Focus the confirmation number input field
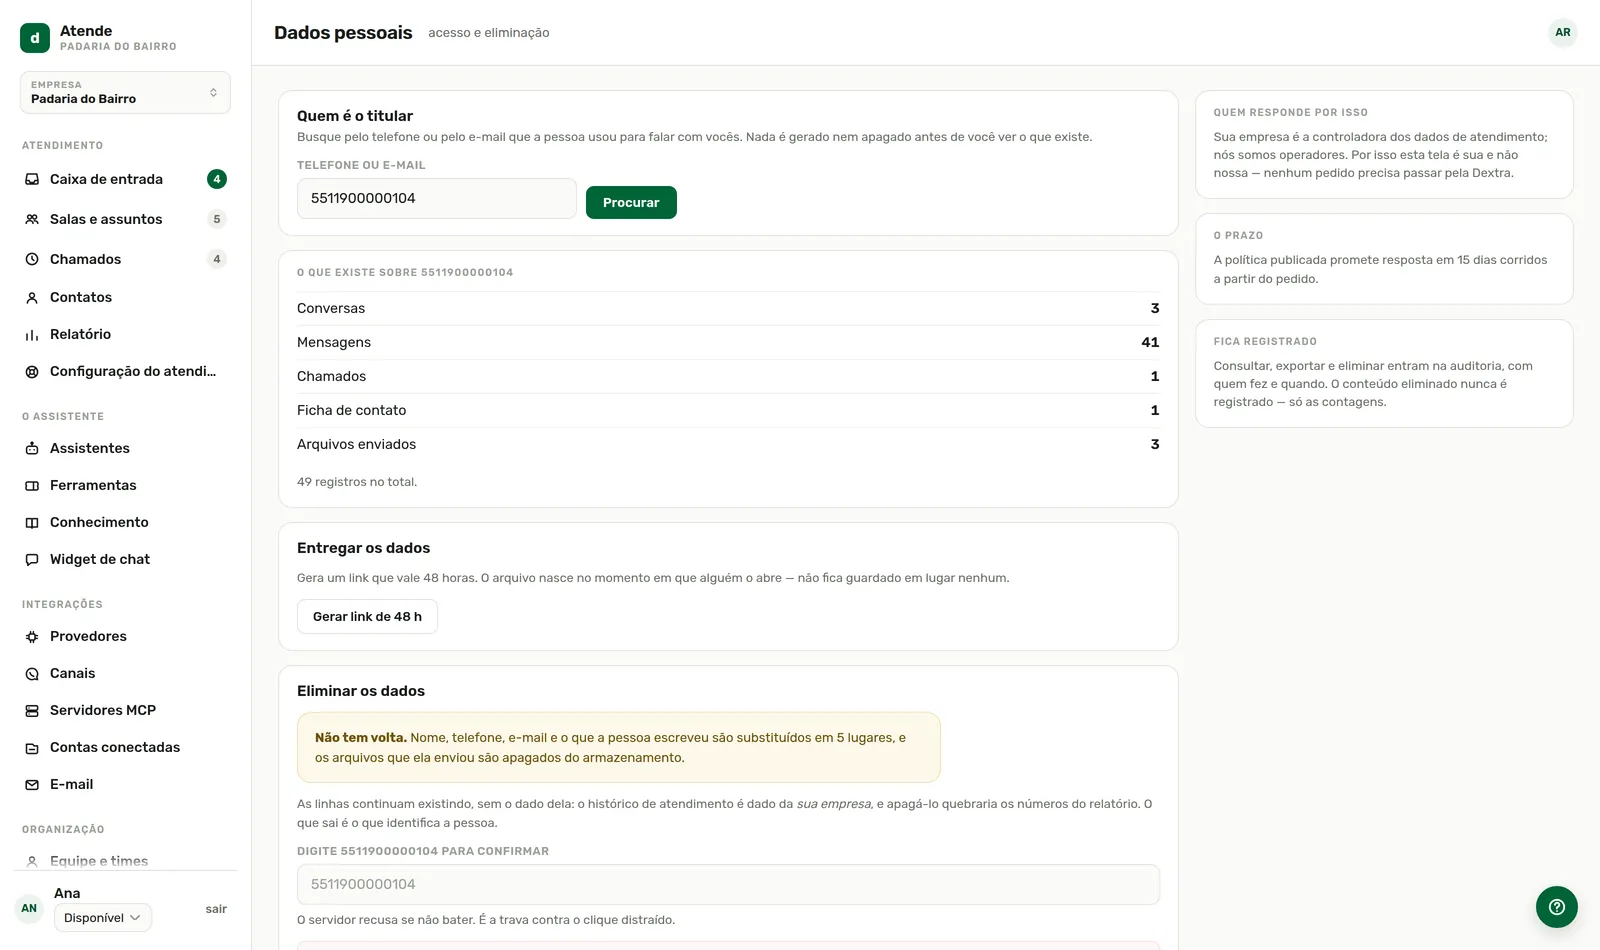Image resolution: width=1600 pixels, height=950 pixels. coord(728,884)
